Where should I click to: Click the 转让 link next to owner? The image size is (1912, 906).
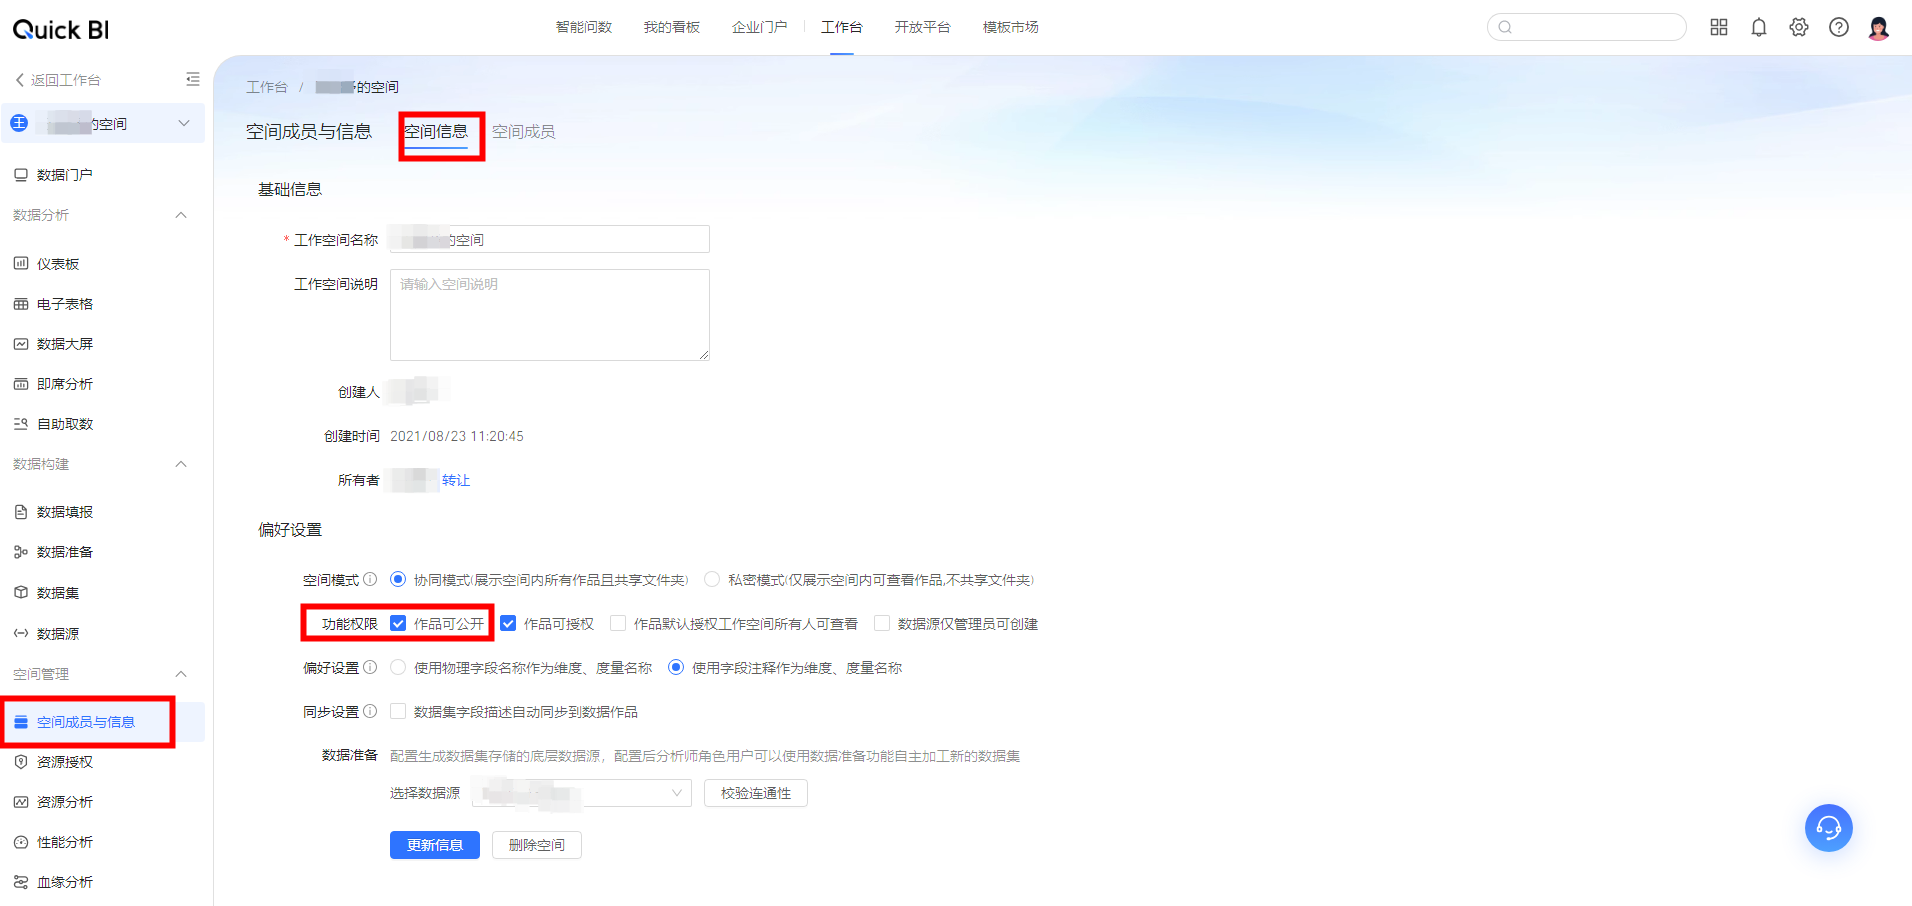coord(456,480)
